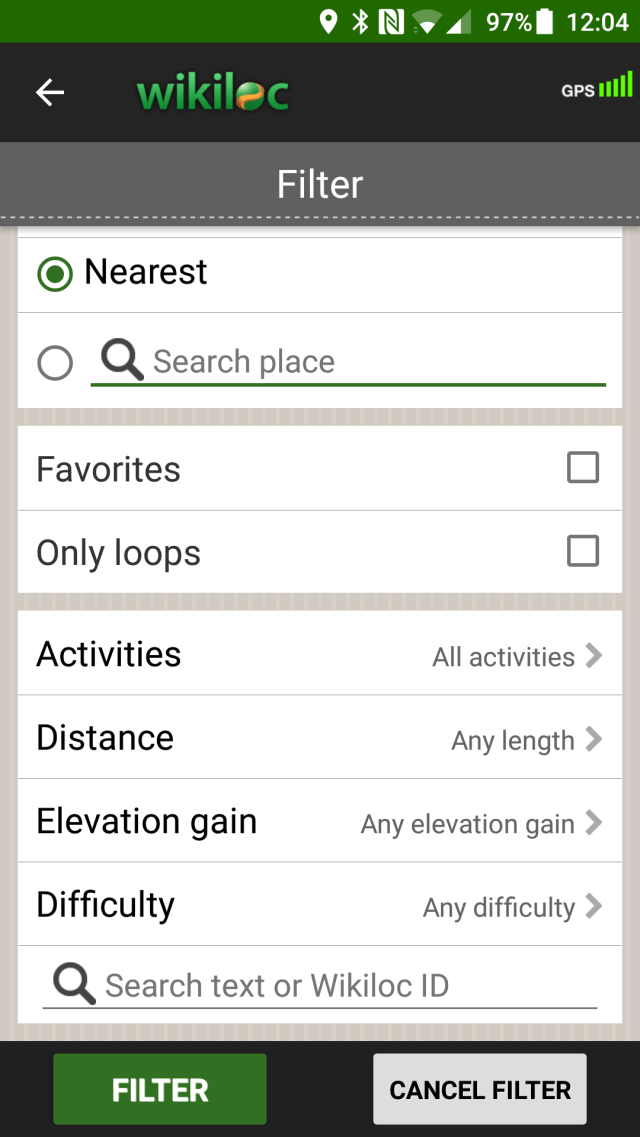Expand the Elevation gain chevron
This screenshot has width=640, height=1137.
594,823
